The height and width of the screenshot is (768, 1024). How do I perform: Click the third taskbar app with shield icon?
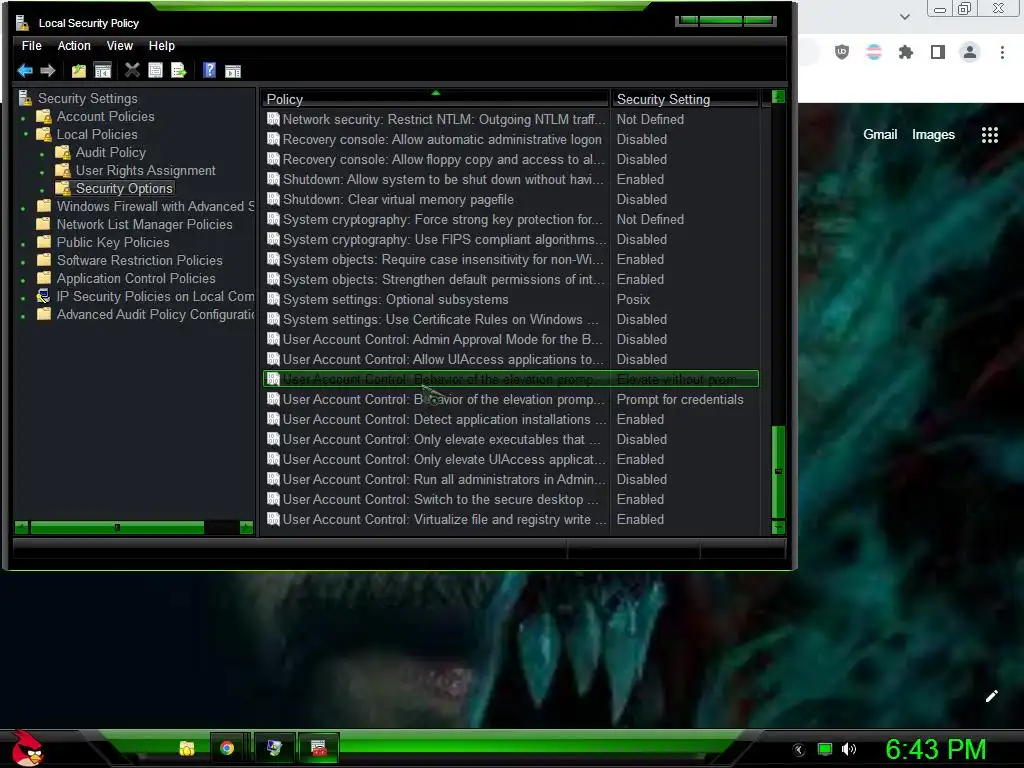coord(274,748)
